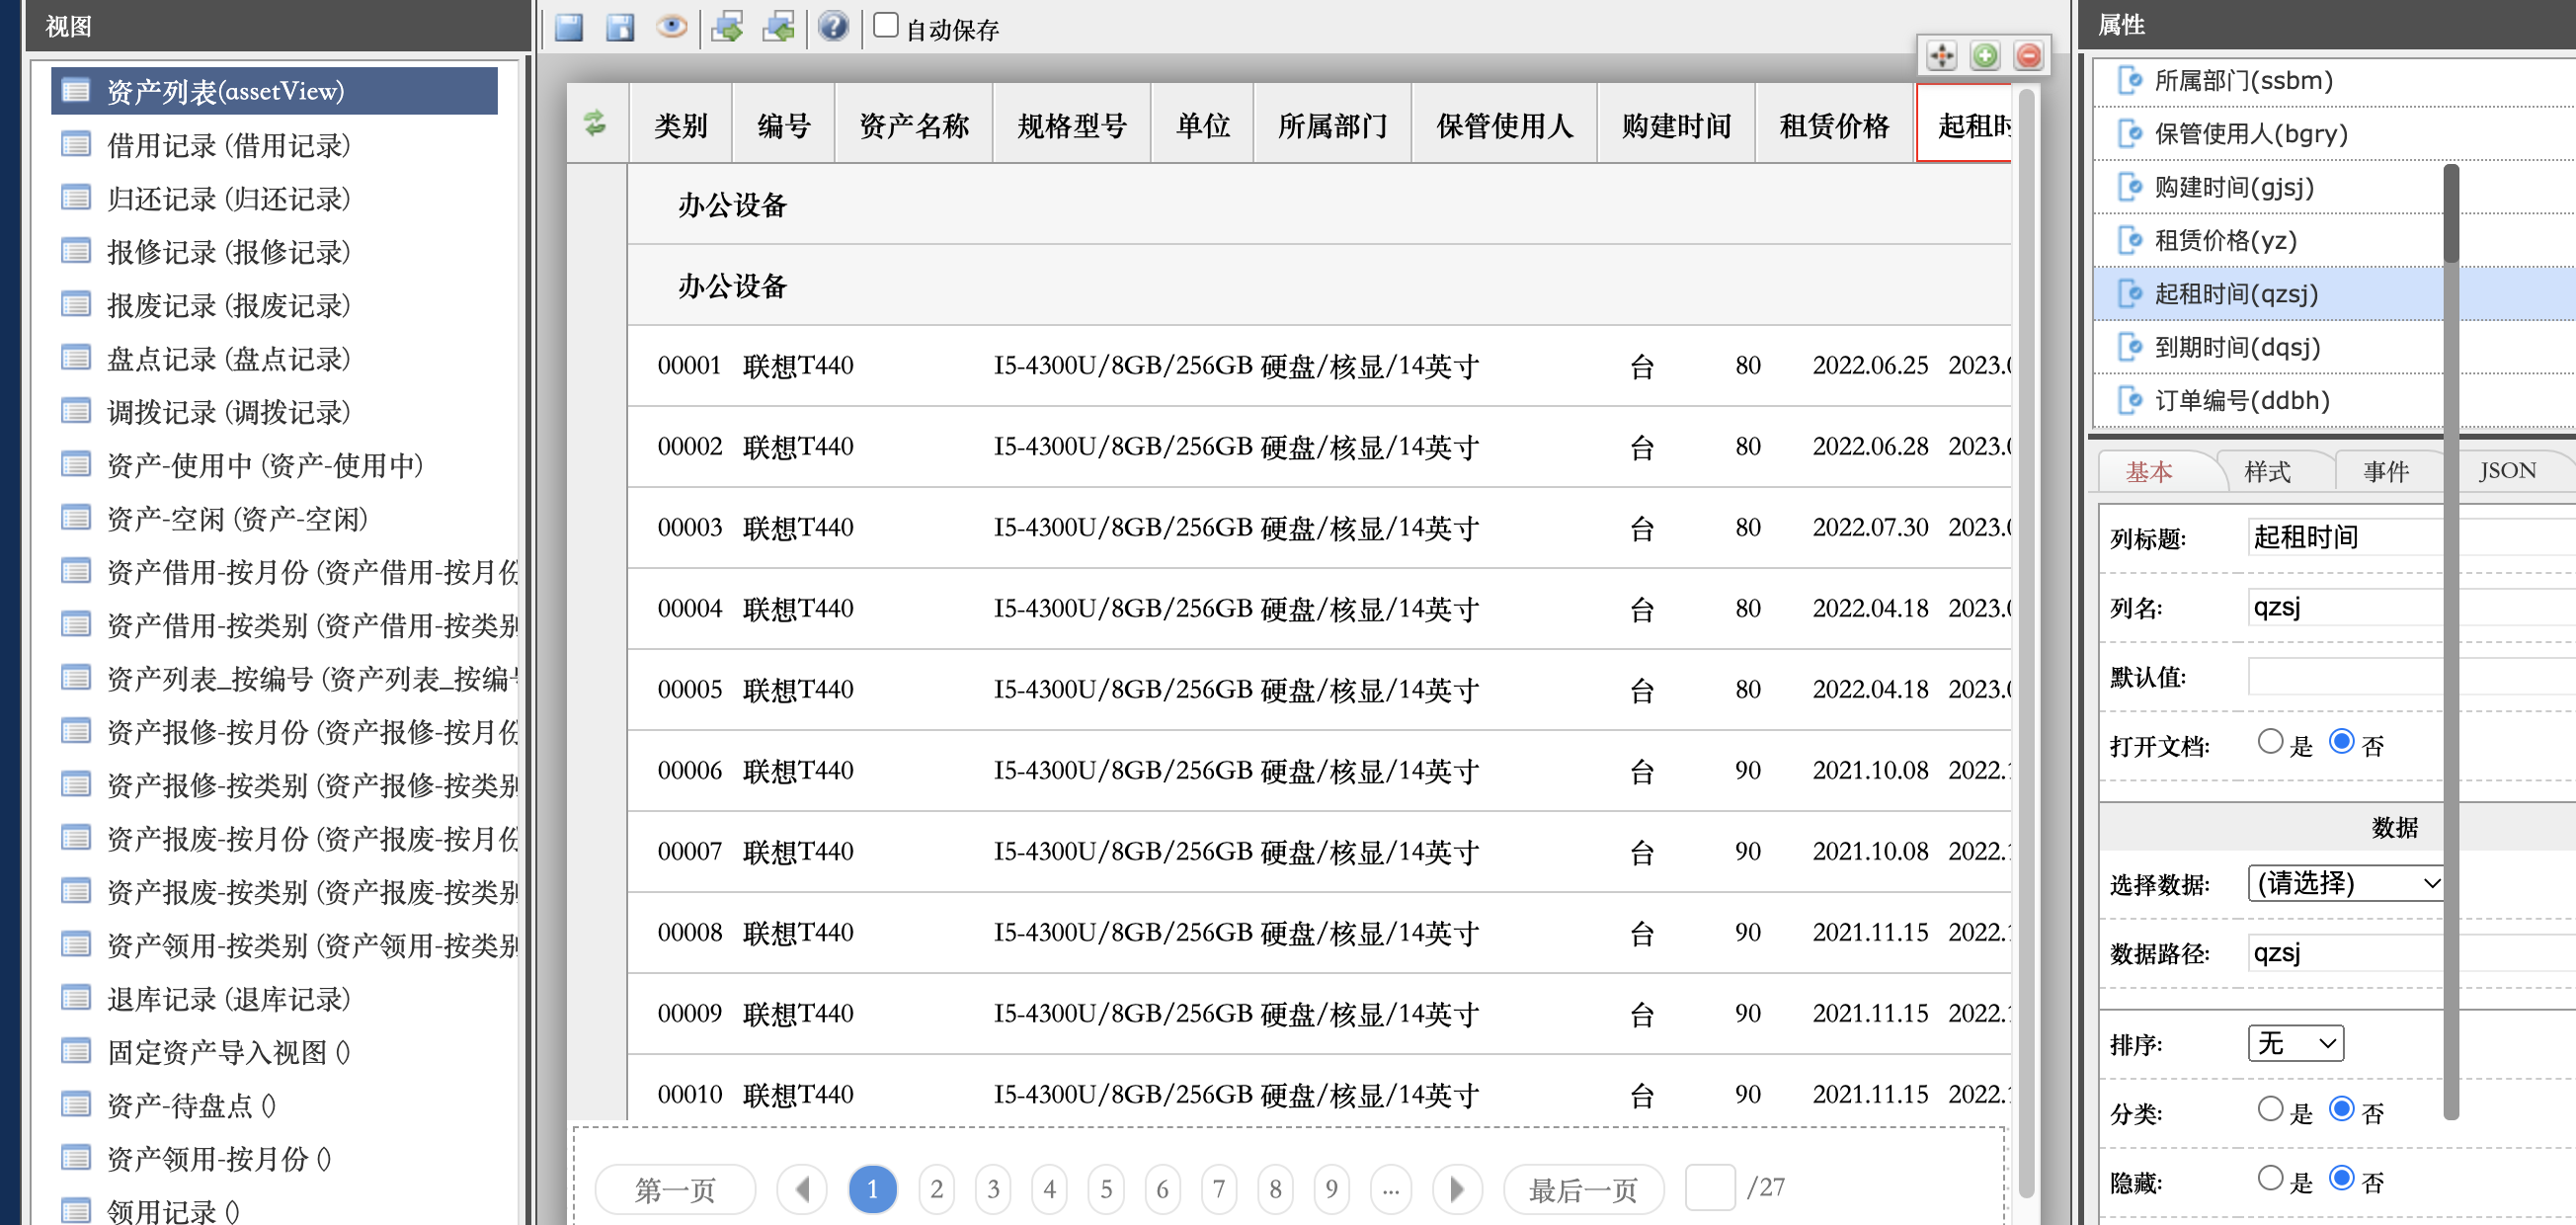Click the export icon with green right arrow
The image size is (2576, 1225).
coord(727,27)
